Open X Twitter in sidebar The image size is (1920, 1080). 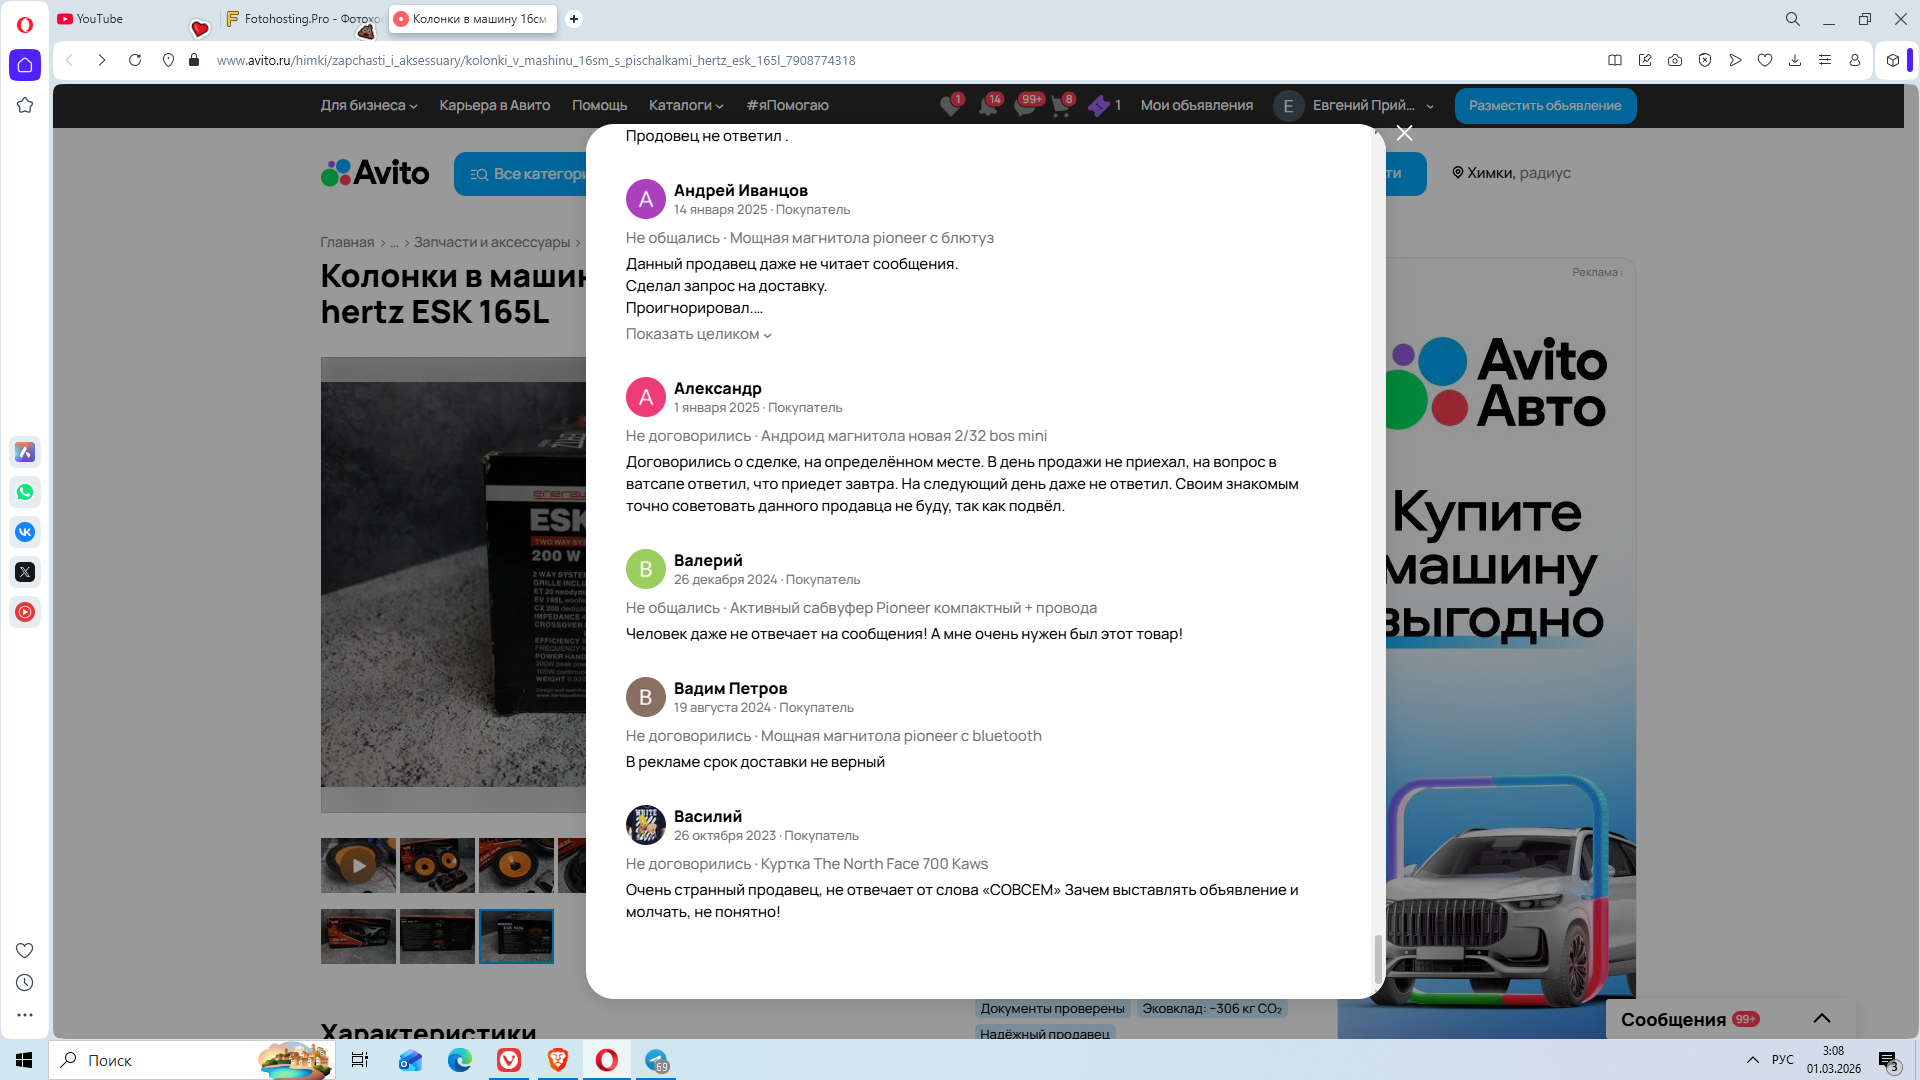[x=25, y=572]
